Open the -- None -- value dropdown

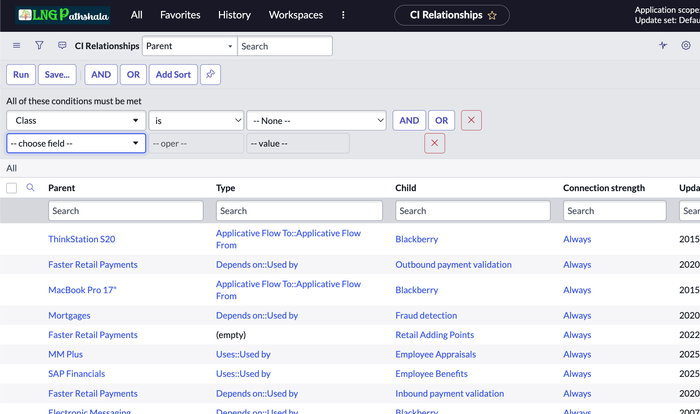[317, 121]
